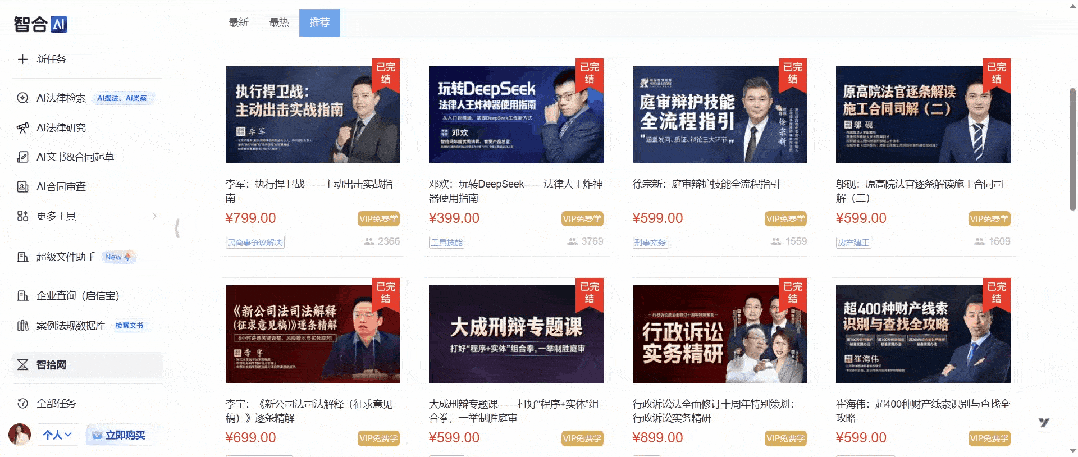Open AI法律研究 telescope icon
The image size is (1078, 457).
(23, 128)
